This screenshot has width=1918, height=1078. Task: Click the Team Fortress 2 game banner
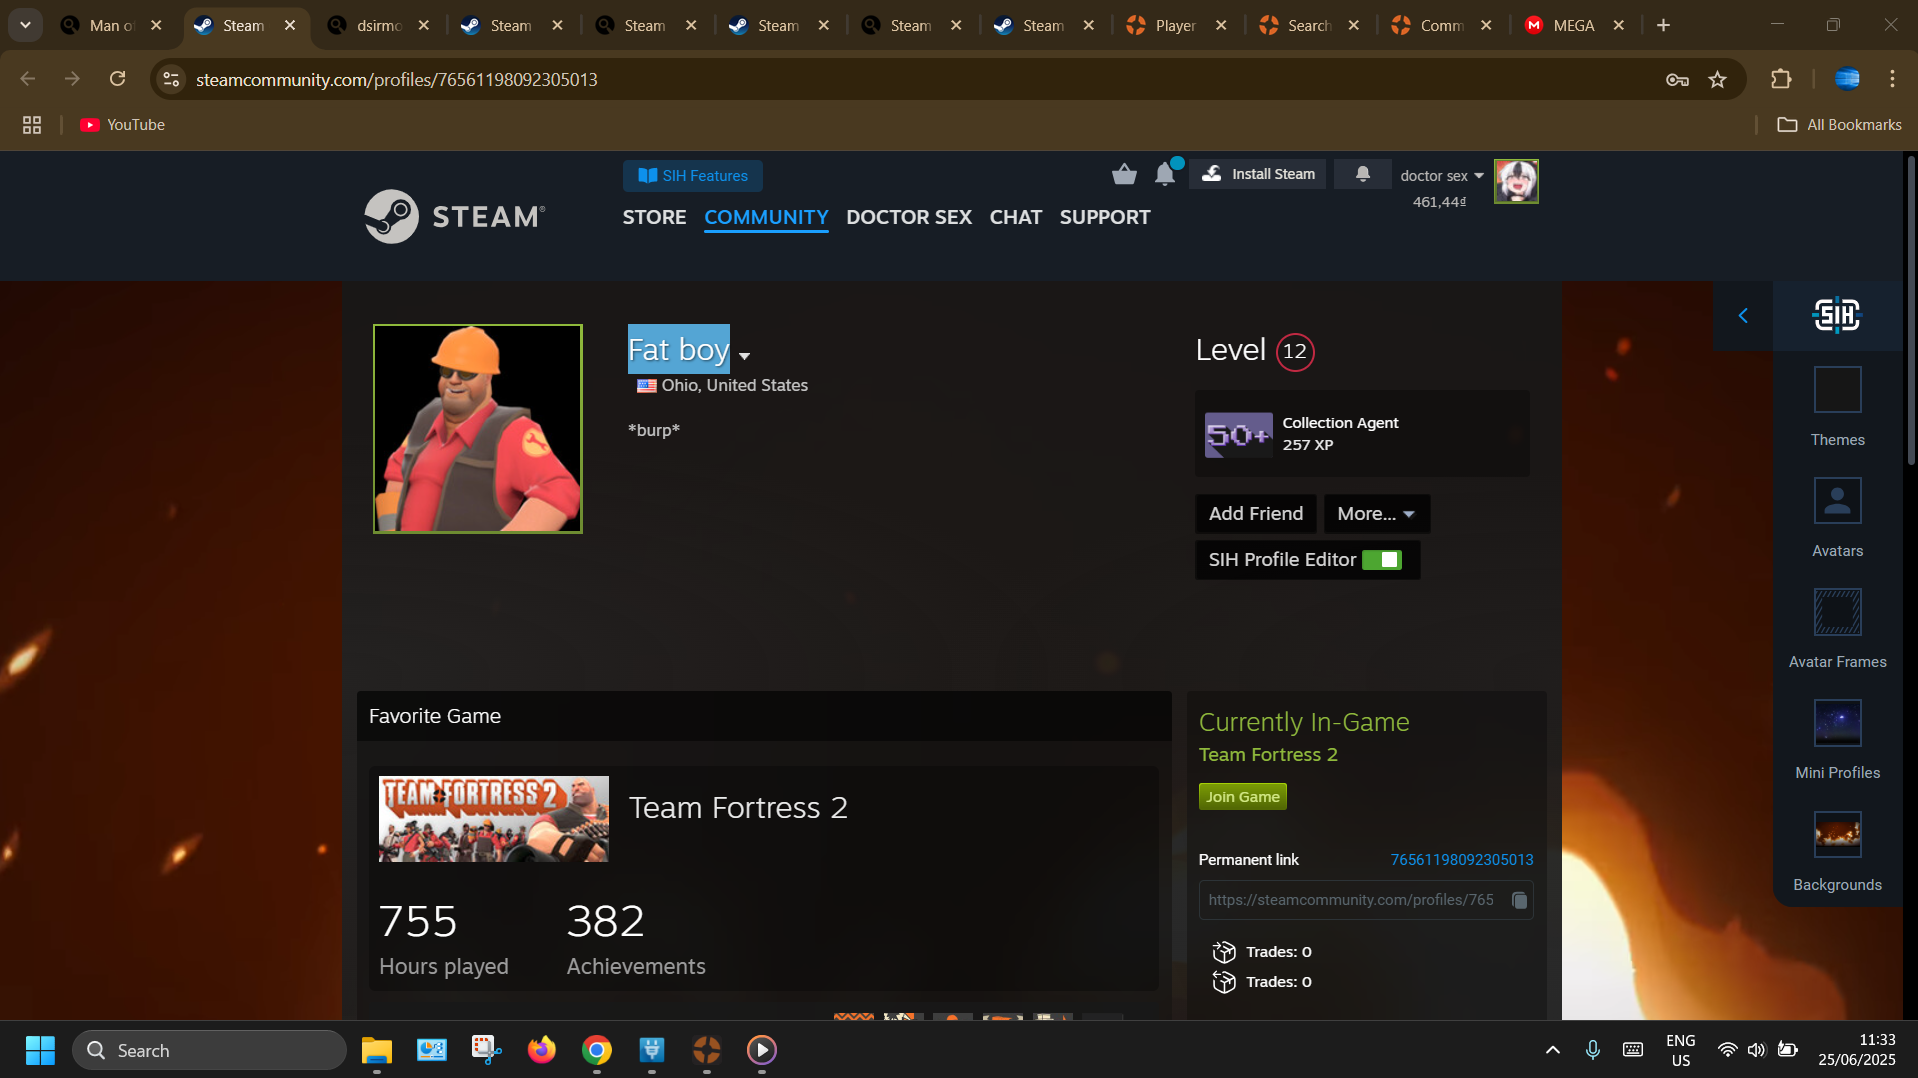pyautogui.click(x=494, y=819)
